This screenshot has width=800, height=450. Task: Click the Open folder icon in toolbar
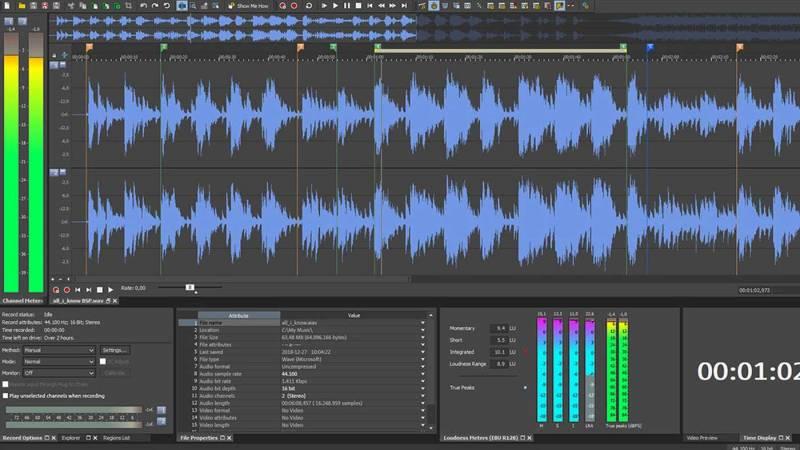[21, 6]
